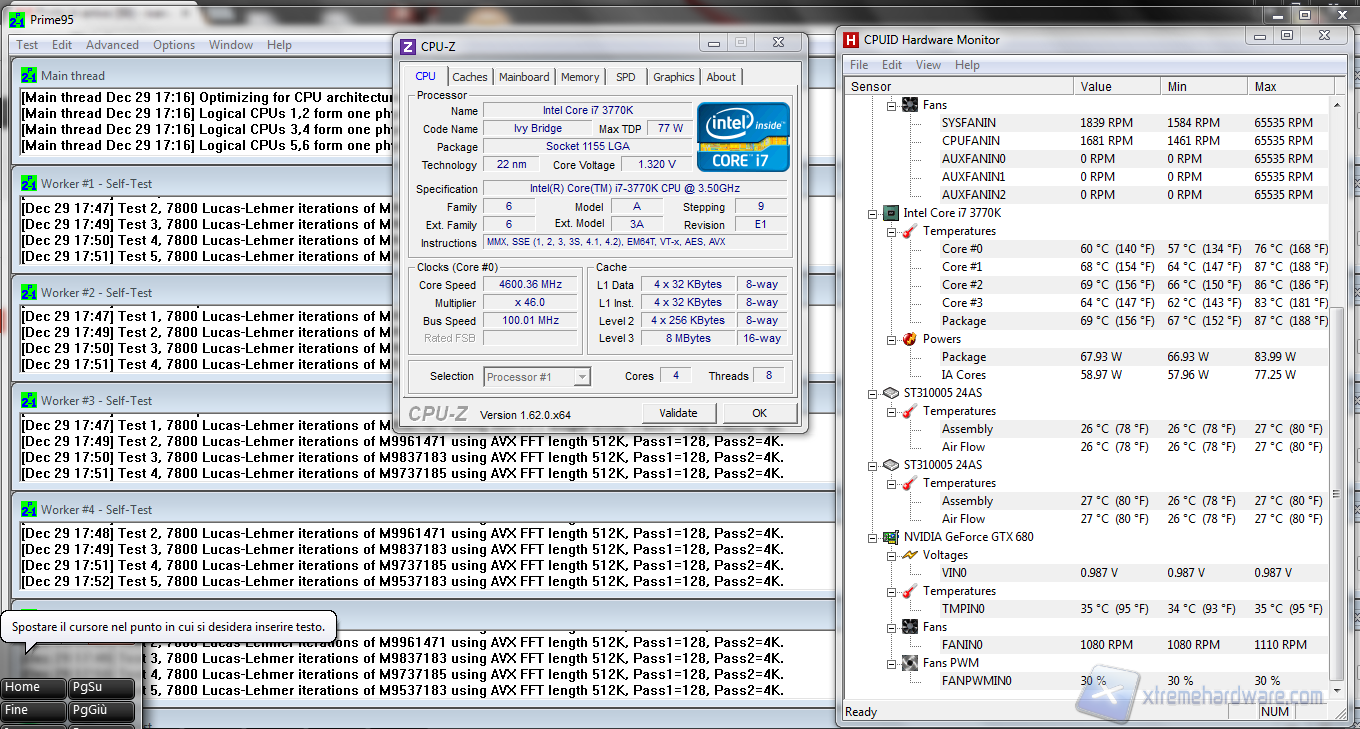Screen dimensions: 1360x729
Task: Click the Powers flame icon under the CPU
Action: pos(909,339)
